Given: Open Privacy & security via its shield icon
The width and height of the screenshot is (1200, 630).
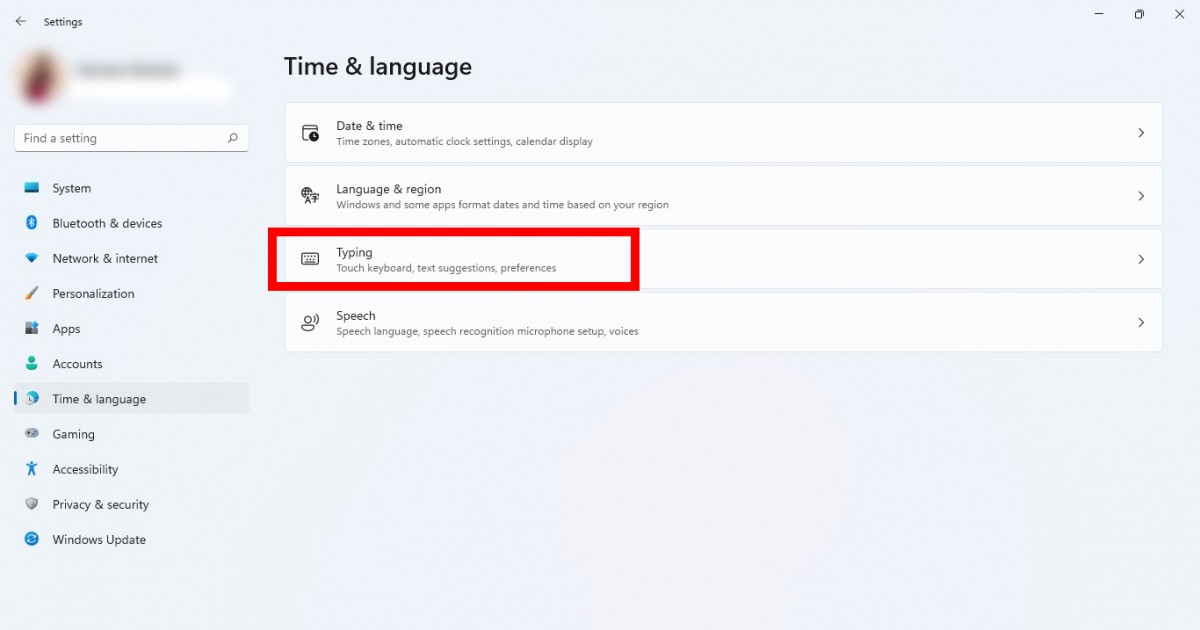Looking at the screenshot, I should click(32, 504).
